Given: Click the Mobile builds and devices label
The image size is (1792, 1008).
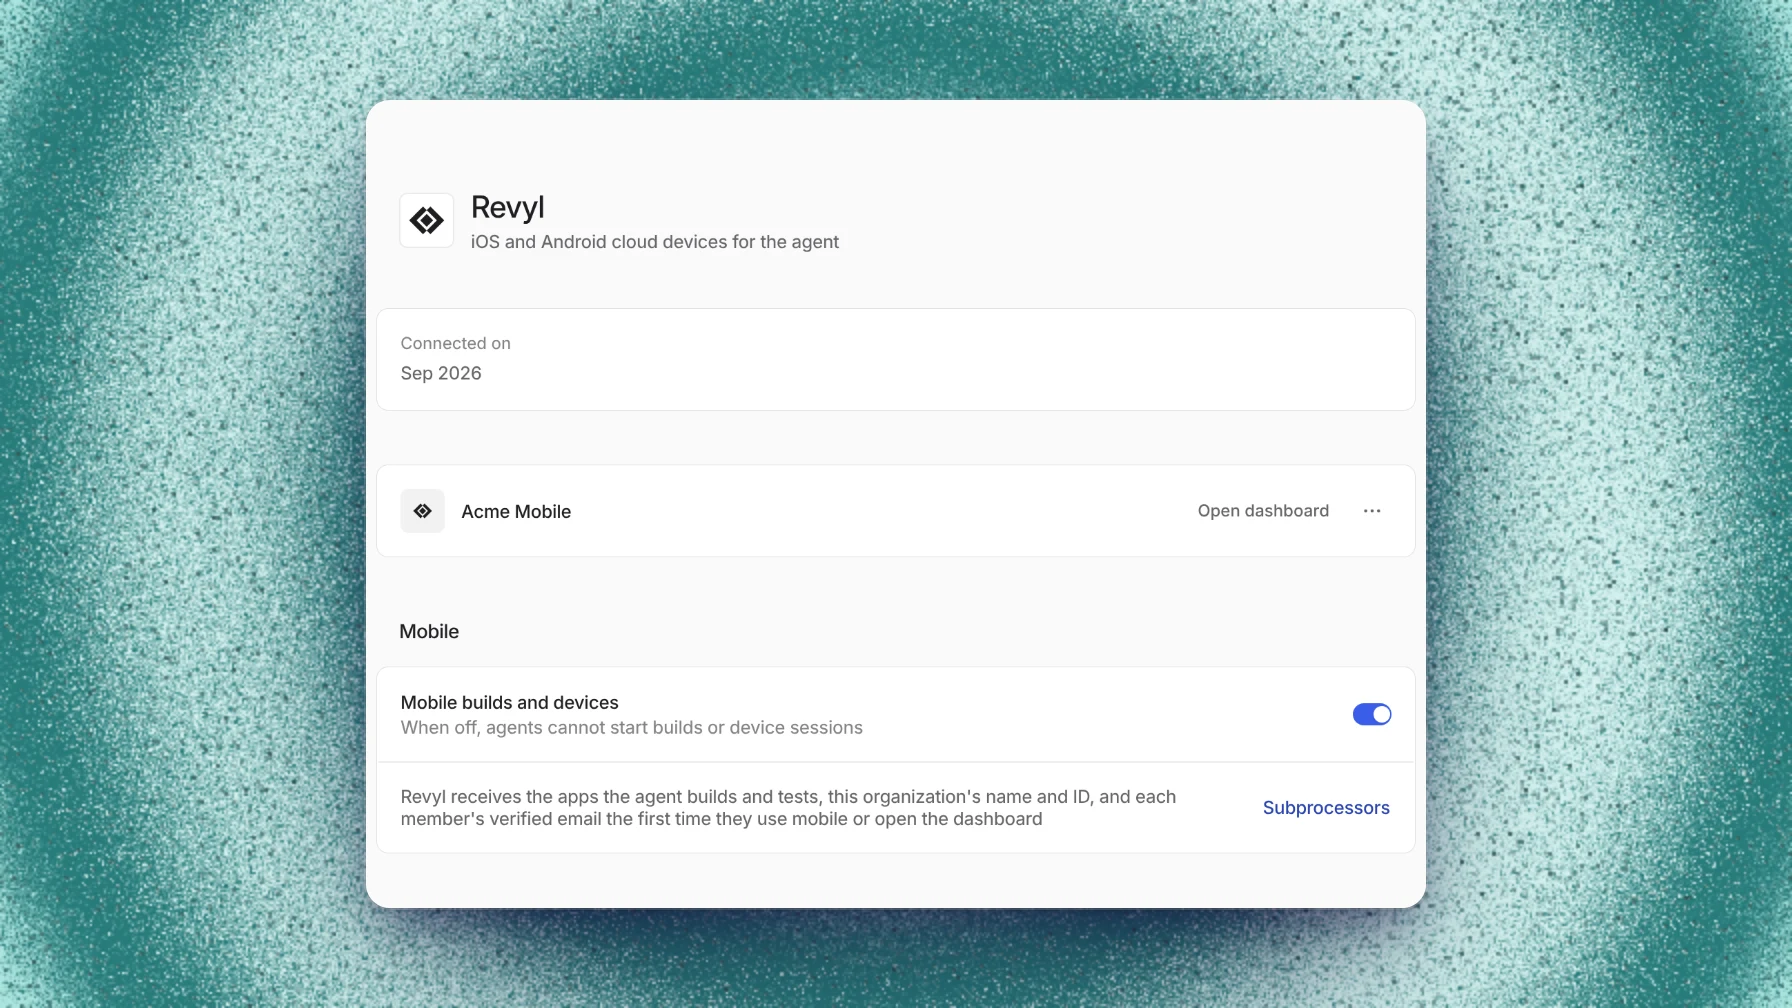Looking at the screenshot, I should [510, 702].
